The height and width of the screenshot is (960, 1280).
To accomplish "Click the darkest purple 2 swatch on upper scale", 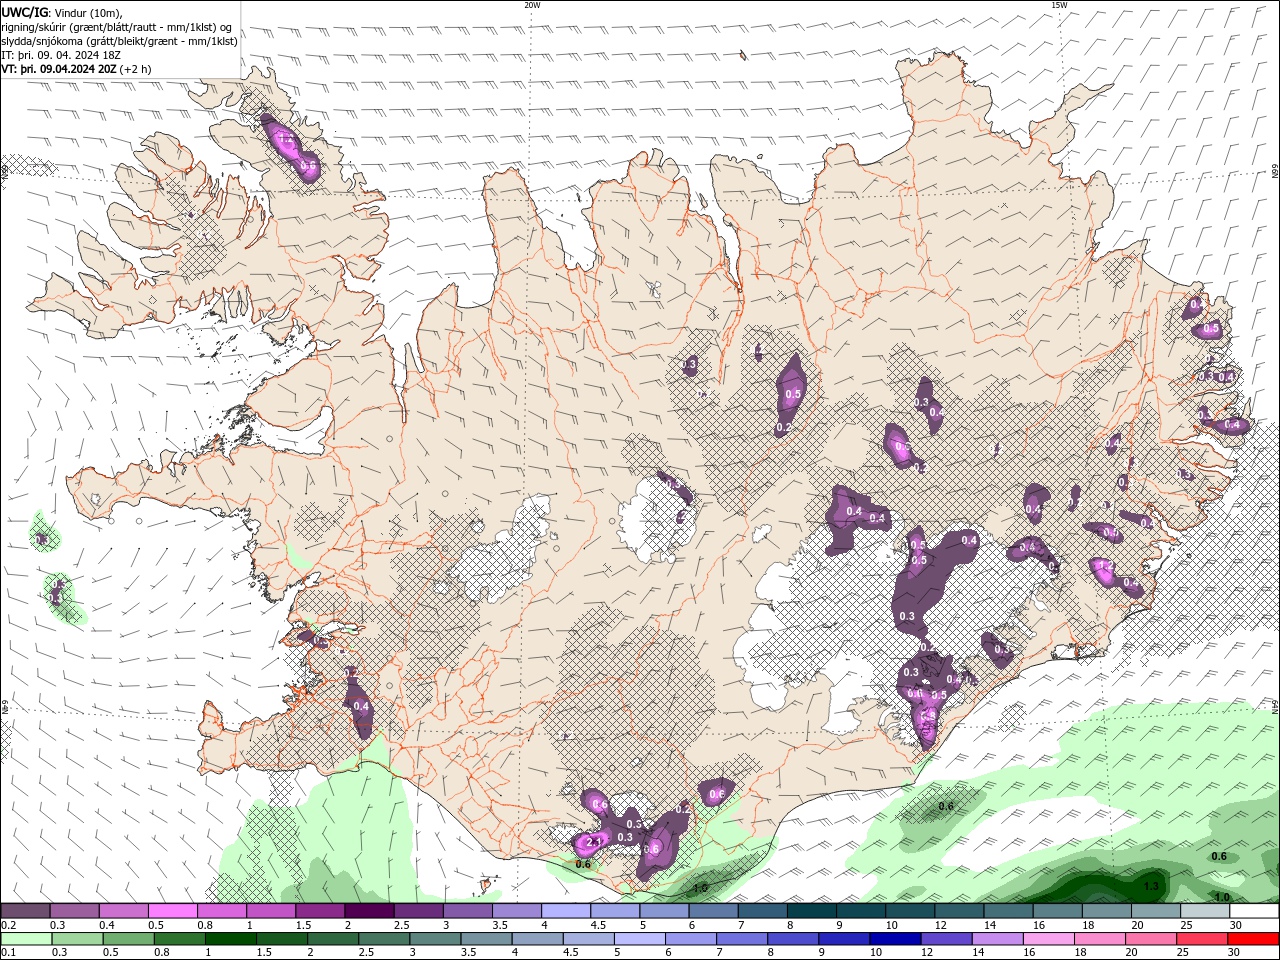I will tap(368, 911).
